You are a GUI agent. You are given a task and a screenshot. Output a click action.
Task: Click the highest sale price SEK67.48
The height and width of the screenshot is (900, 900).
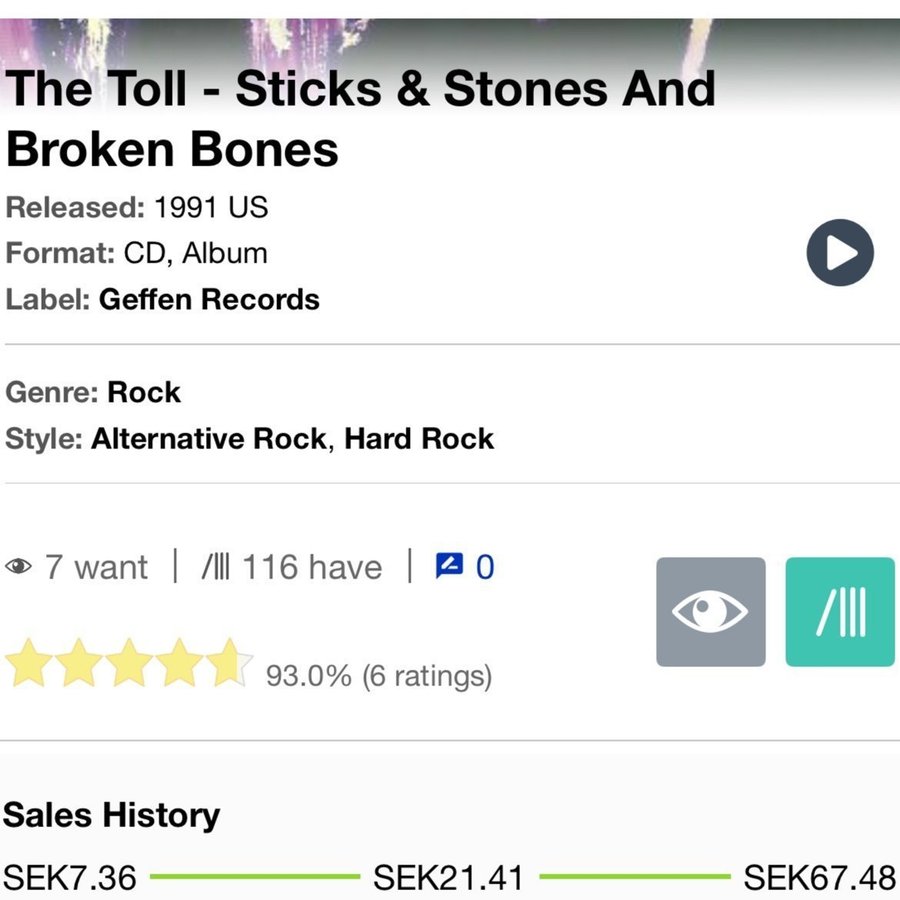[x=819, y=878]
